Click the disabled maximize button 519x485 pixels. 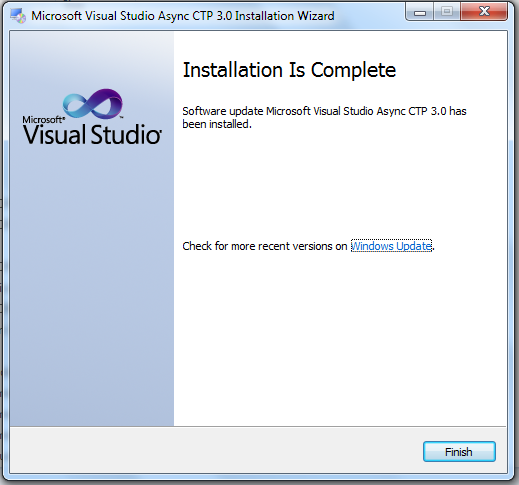click(447, 12)
